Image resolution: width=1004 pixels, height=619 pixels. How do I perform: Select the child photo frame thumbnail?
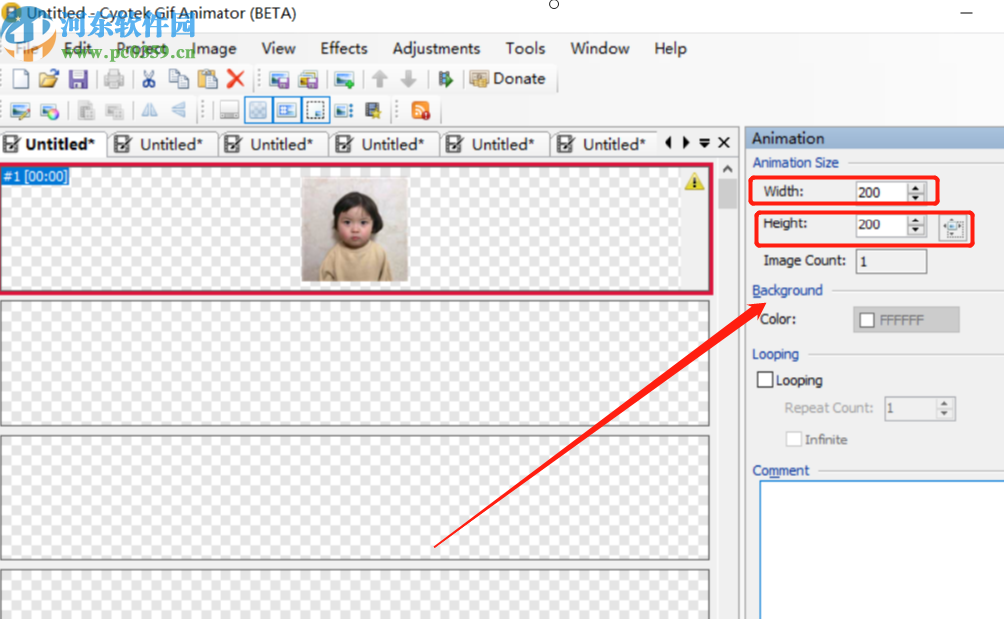tap(355, 229)
